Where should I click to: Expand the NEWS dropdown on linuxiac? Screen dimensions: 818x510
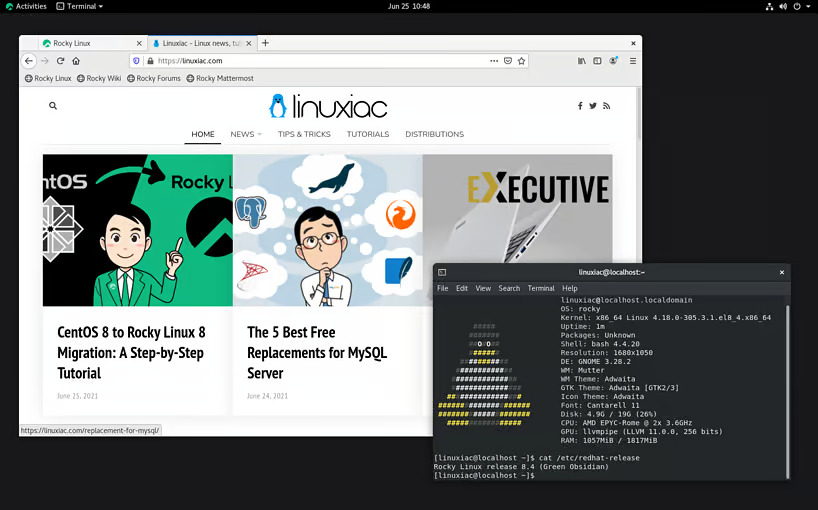coord(246,134)
